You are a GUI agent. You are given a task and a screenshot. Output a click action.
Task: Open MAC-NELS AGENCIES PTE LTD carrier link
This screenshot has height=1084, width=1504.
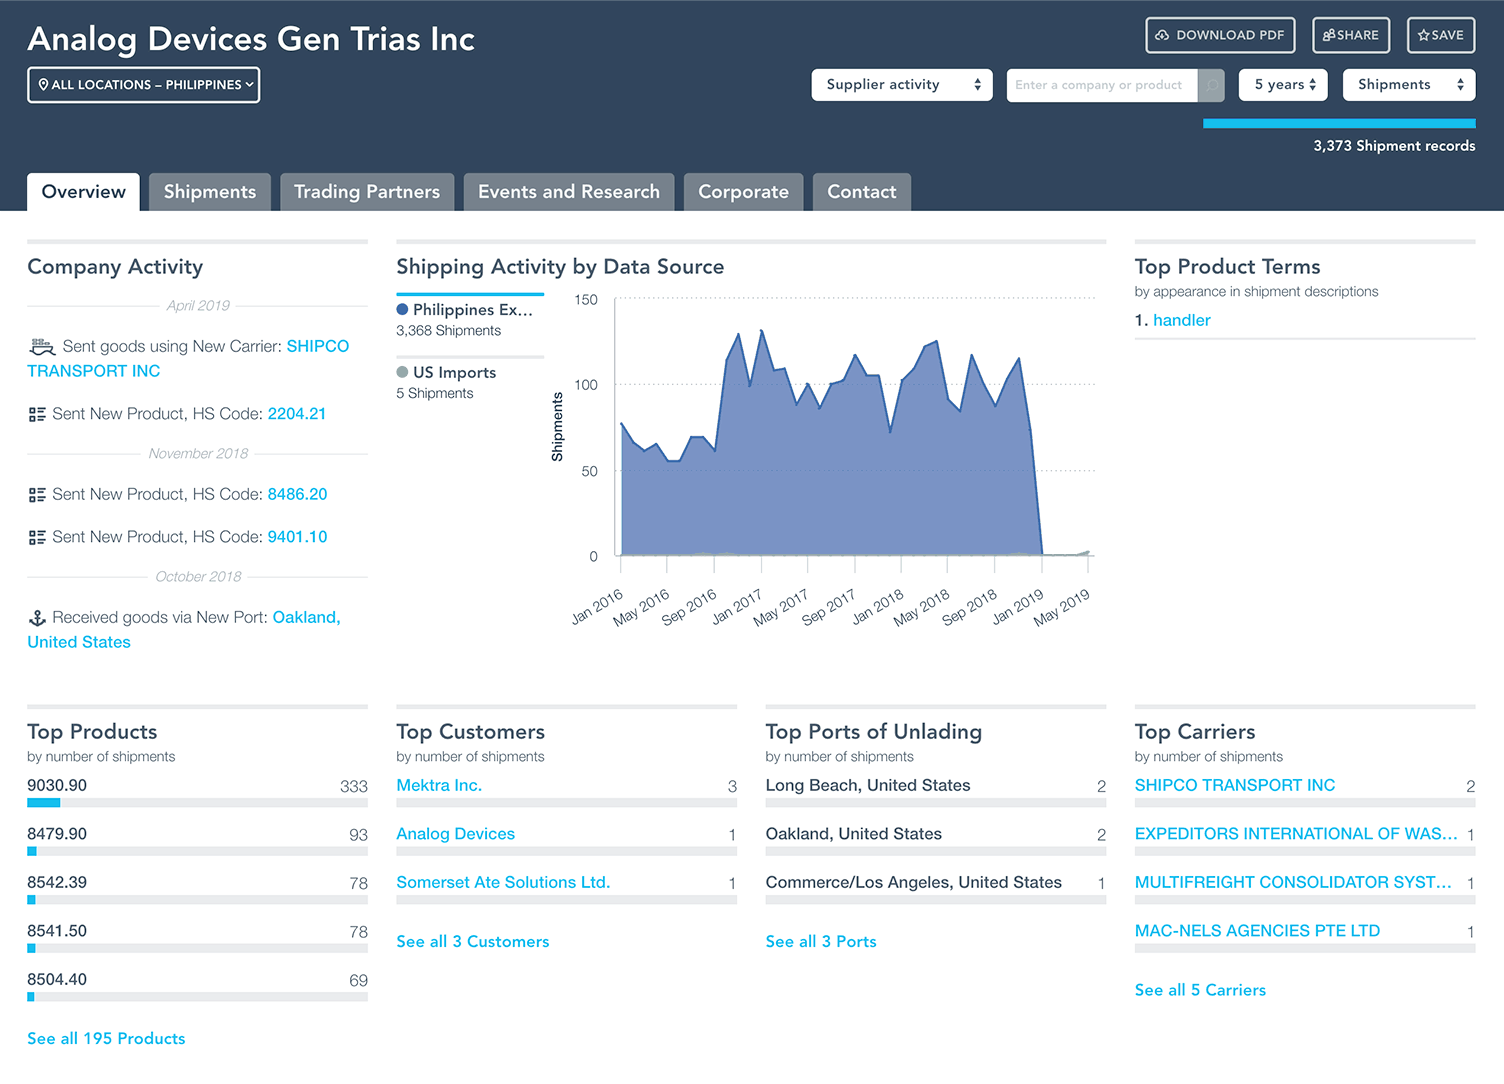[1257, 931]
